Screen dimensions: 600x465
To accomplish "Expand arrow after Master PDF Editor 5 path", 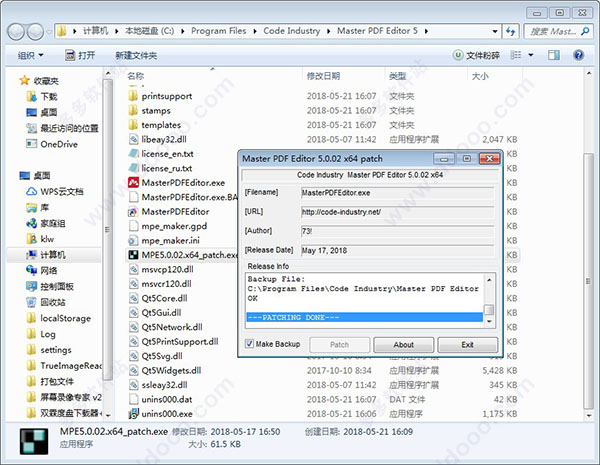I will pos(426,31).
